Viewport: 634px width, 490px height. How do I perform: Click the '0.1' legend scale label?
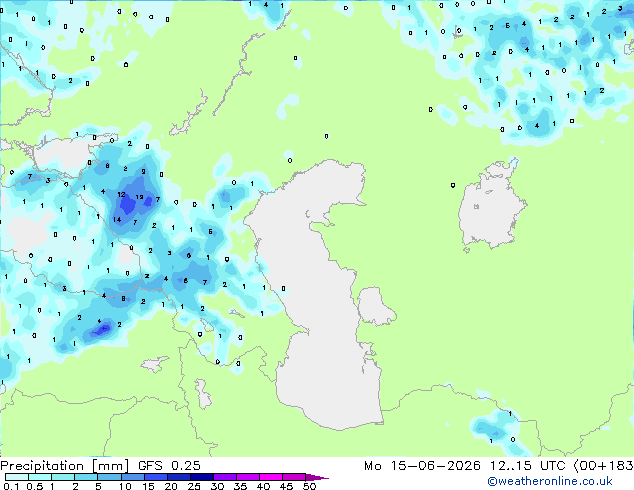[11, 486]
